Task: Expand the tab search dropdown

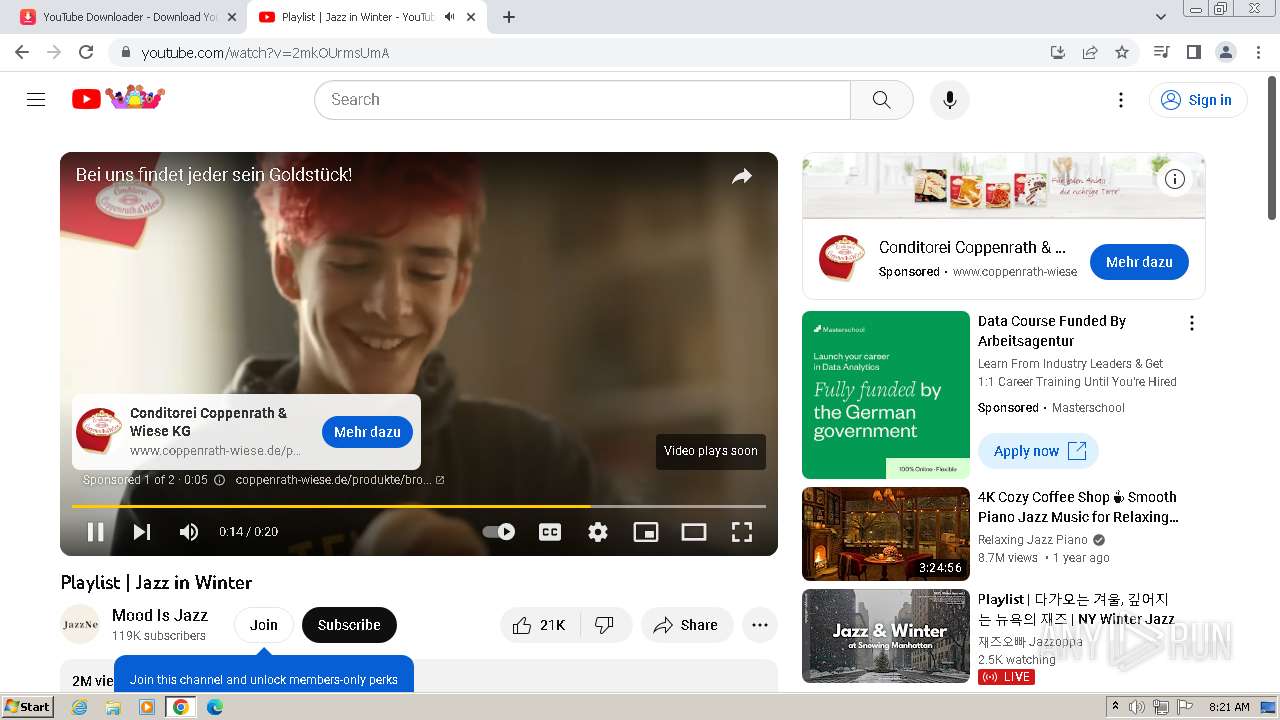Action: tap(1161, 17)
